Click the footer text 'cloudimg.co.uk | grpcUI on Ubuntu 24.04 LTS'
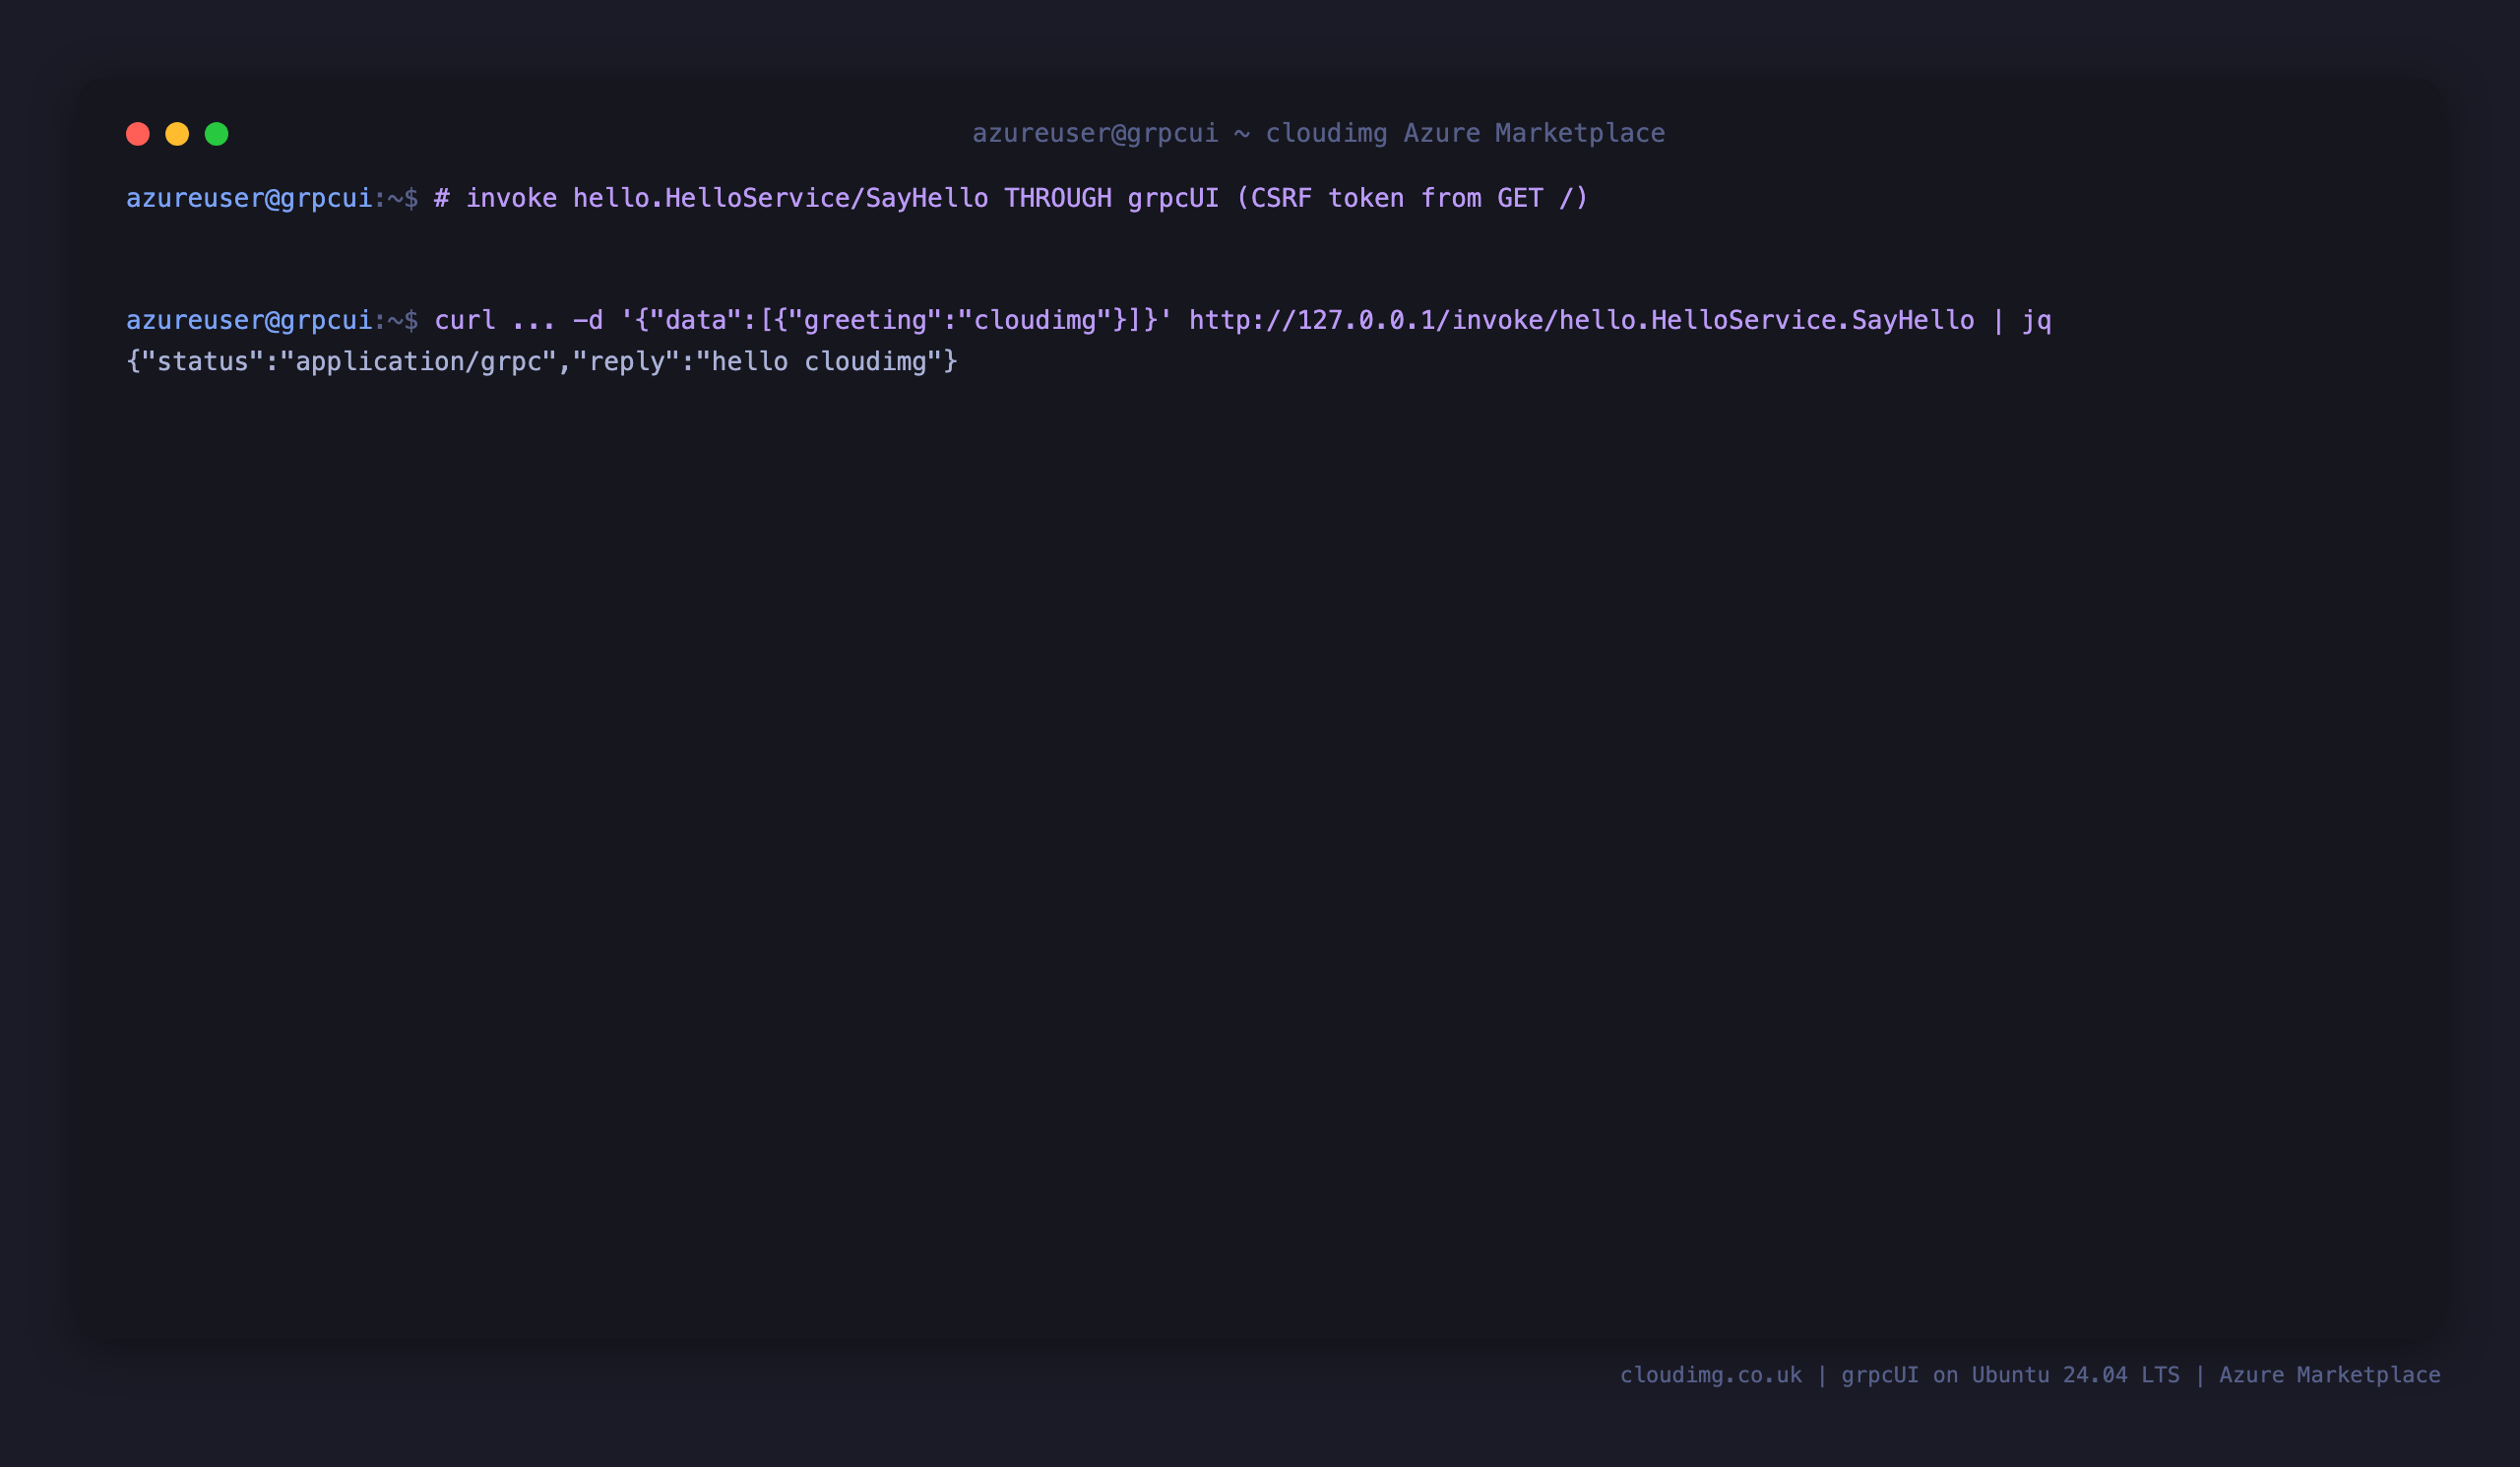 [x=1900, y=1375]
